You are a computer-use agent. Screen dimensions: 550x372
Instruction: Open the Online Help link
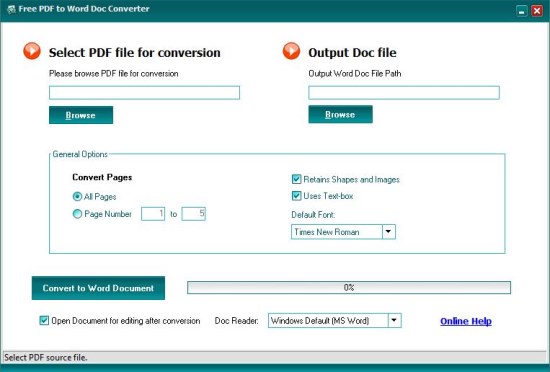click(466, 321)
